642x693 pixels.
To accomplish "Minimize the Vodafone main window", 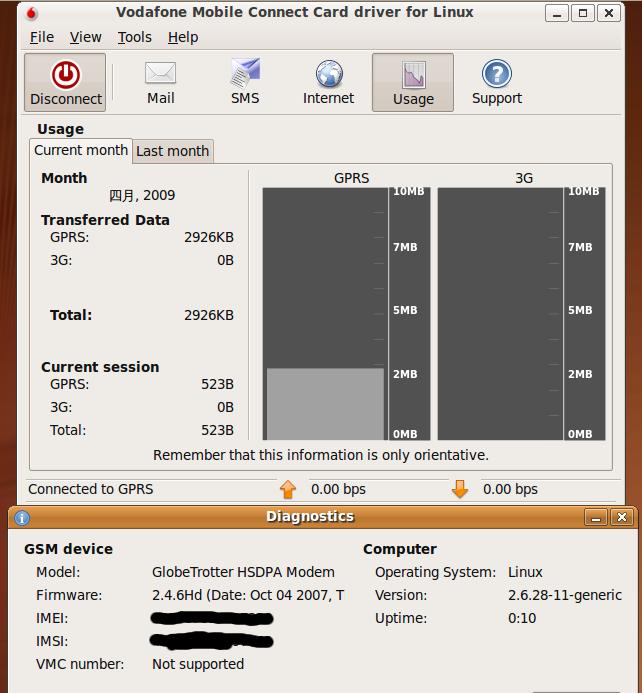I will (557, 13).
